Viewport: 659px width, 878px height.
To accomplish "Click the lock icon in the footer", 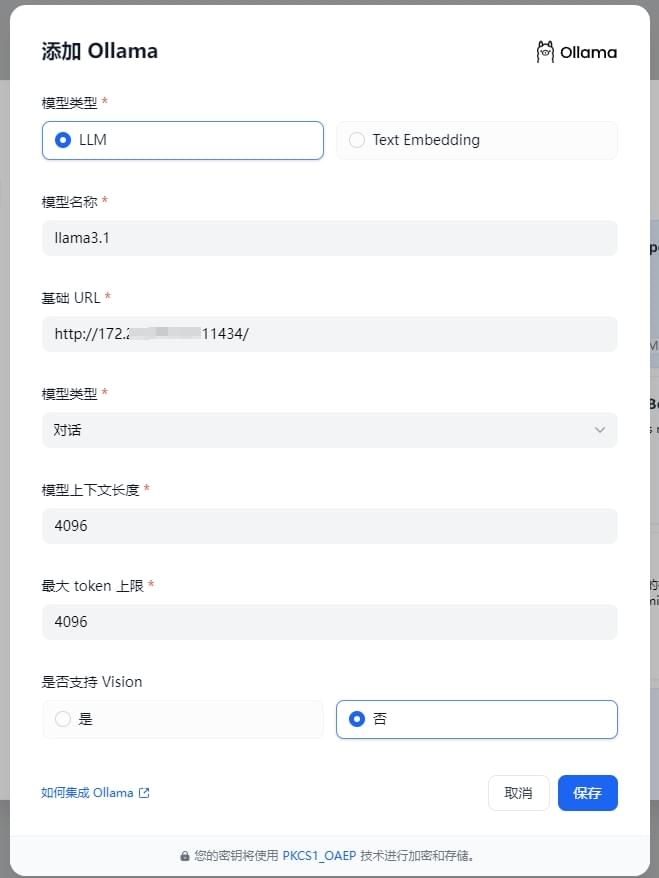I will pos(185,856).
